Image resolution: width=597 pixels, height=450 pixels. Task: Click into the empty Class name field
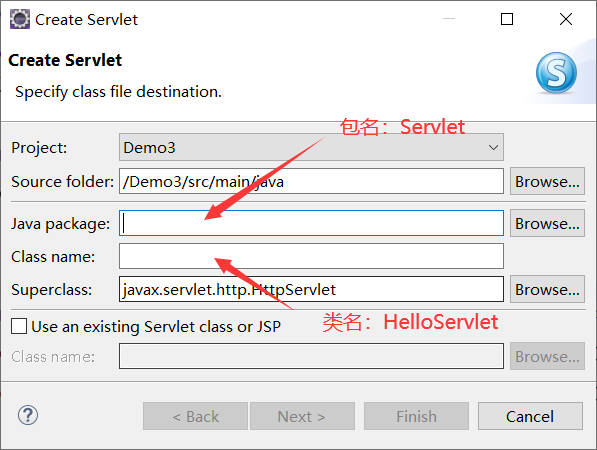(x=311, y=256)
